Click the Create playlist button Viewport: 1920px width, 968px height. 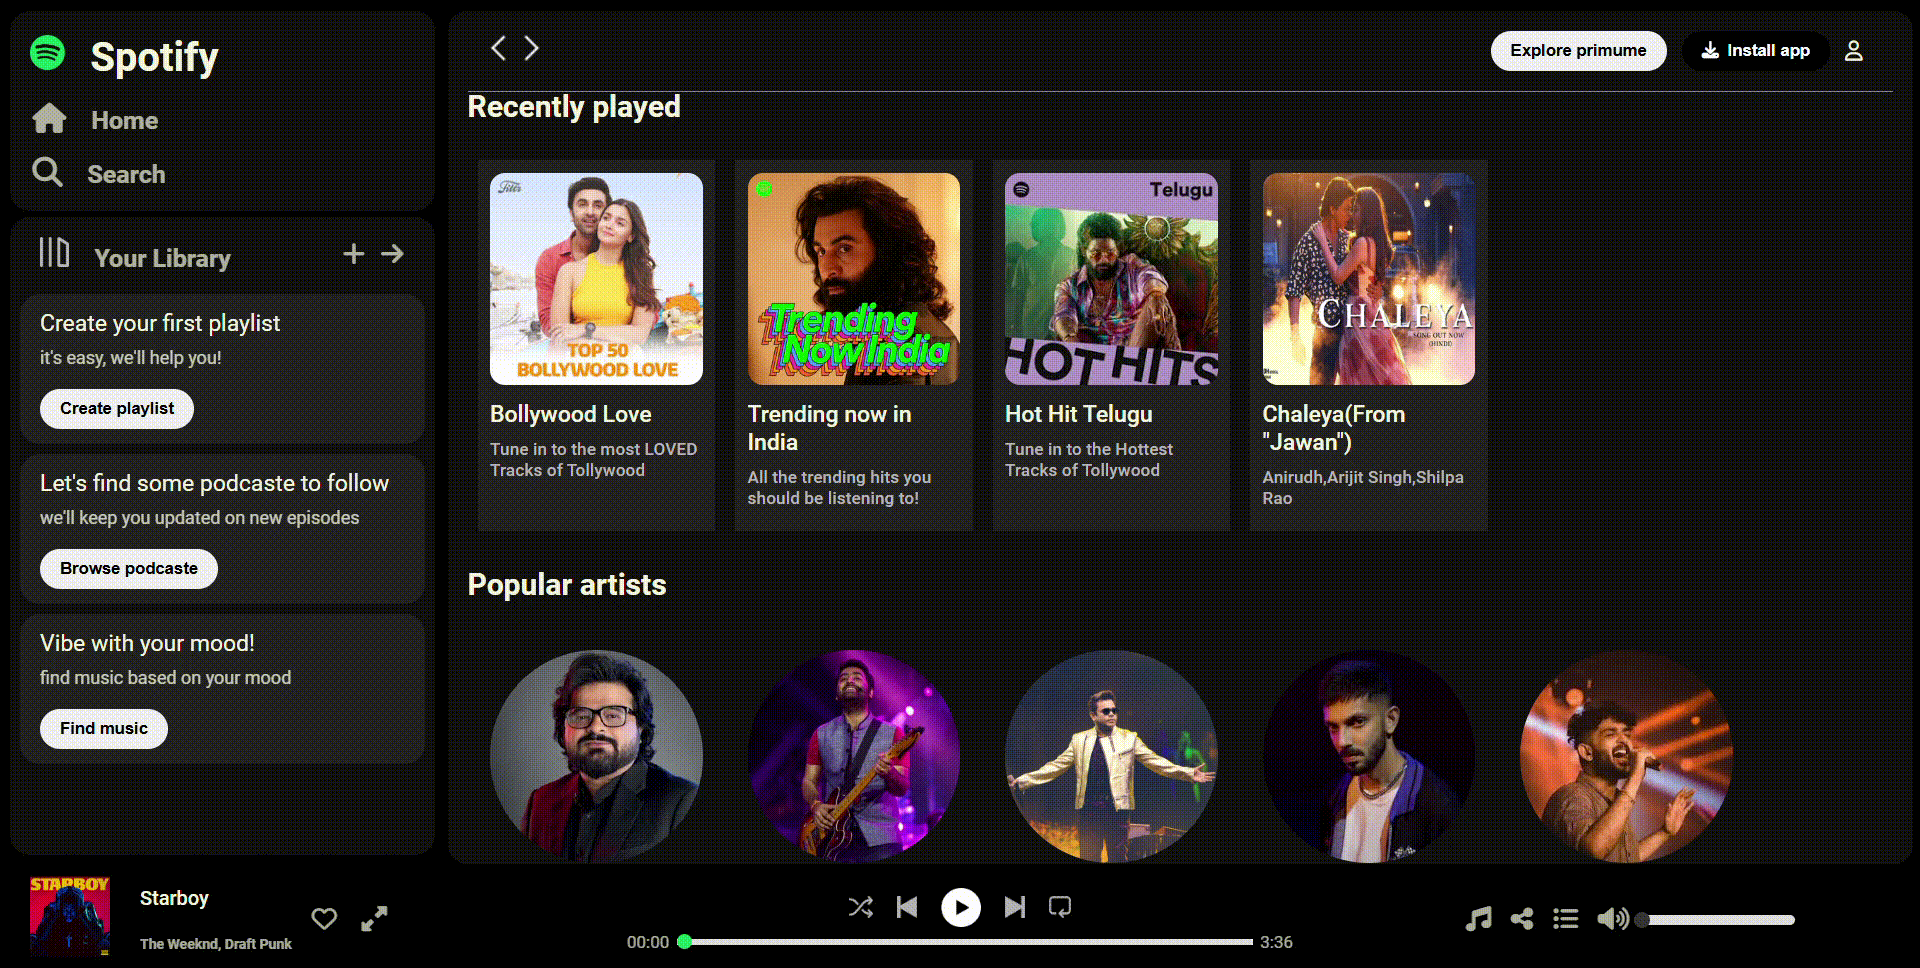(117, 409)
